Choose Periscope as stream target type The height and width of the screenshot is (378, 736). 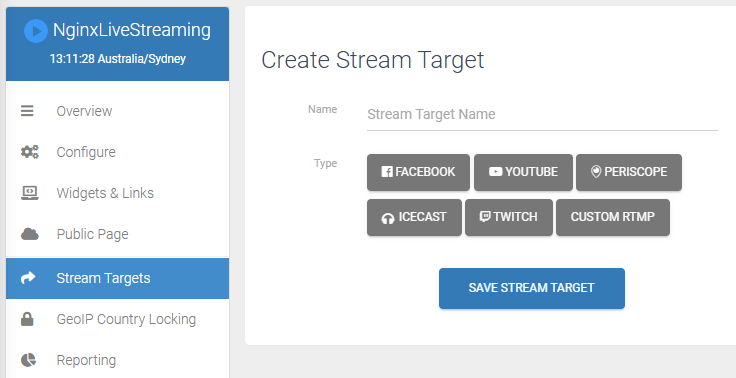[x=629, y=172]
